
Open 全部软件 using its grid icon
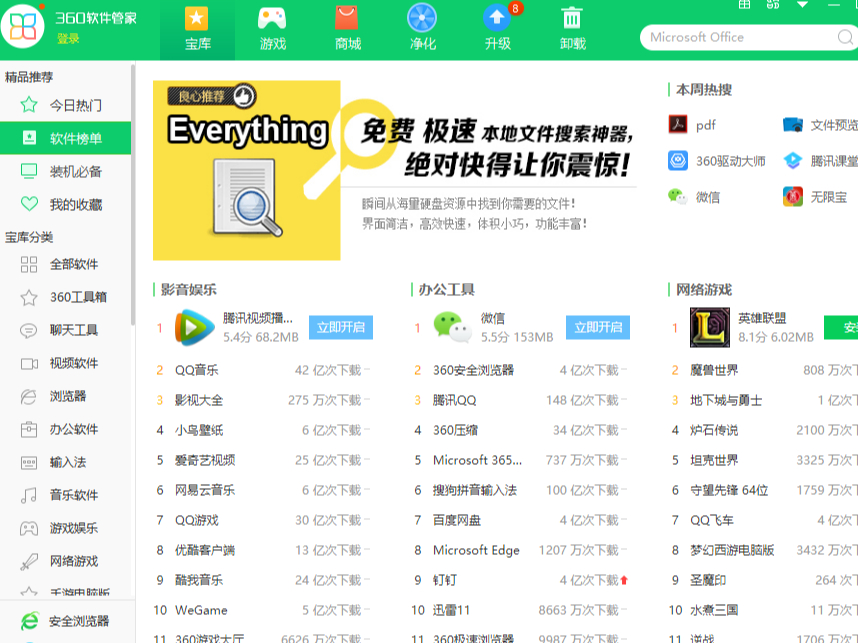pos(29,264)
